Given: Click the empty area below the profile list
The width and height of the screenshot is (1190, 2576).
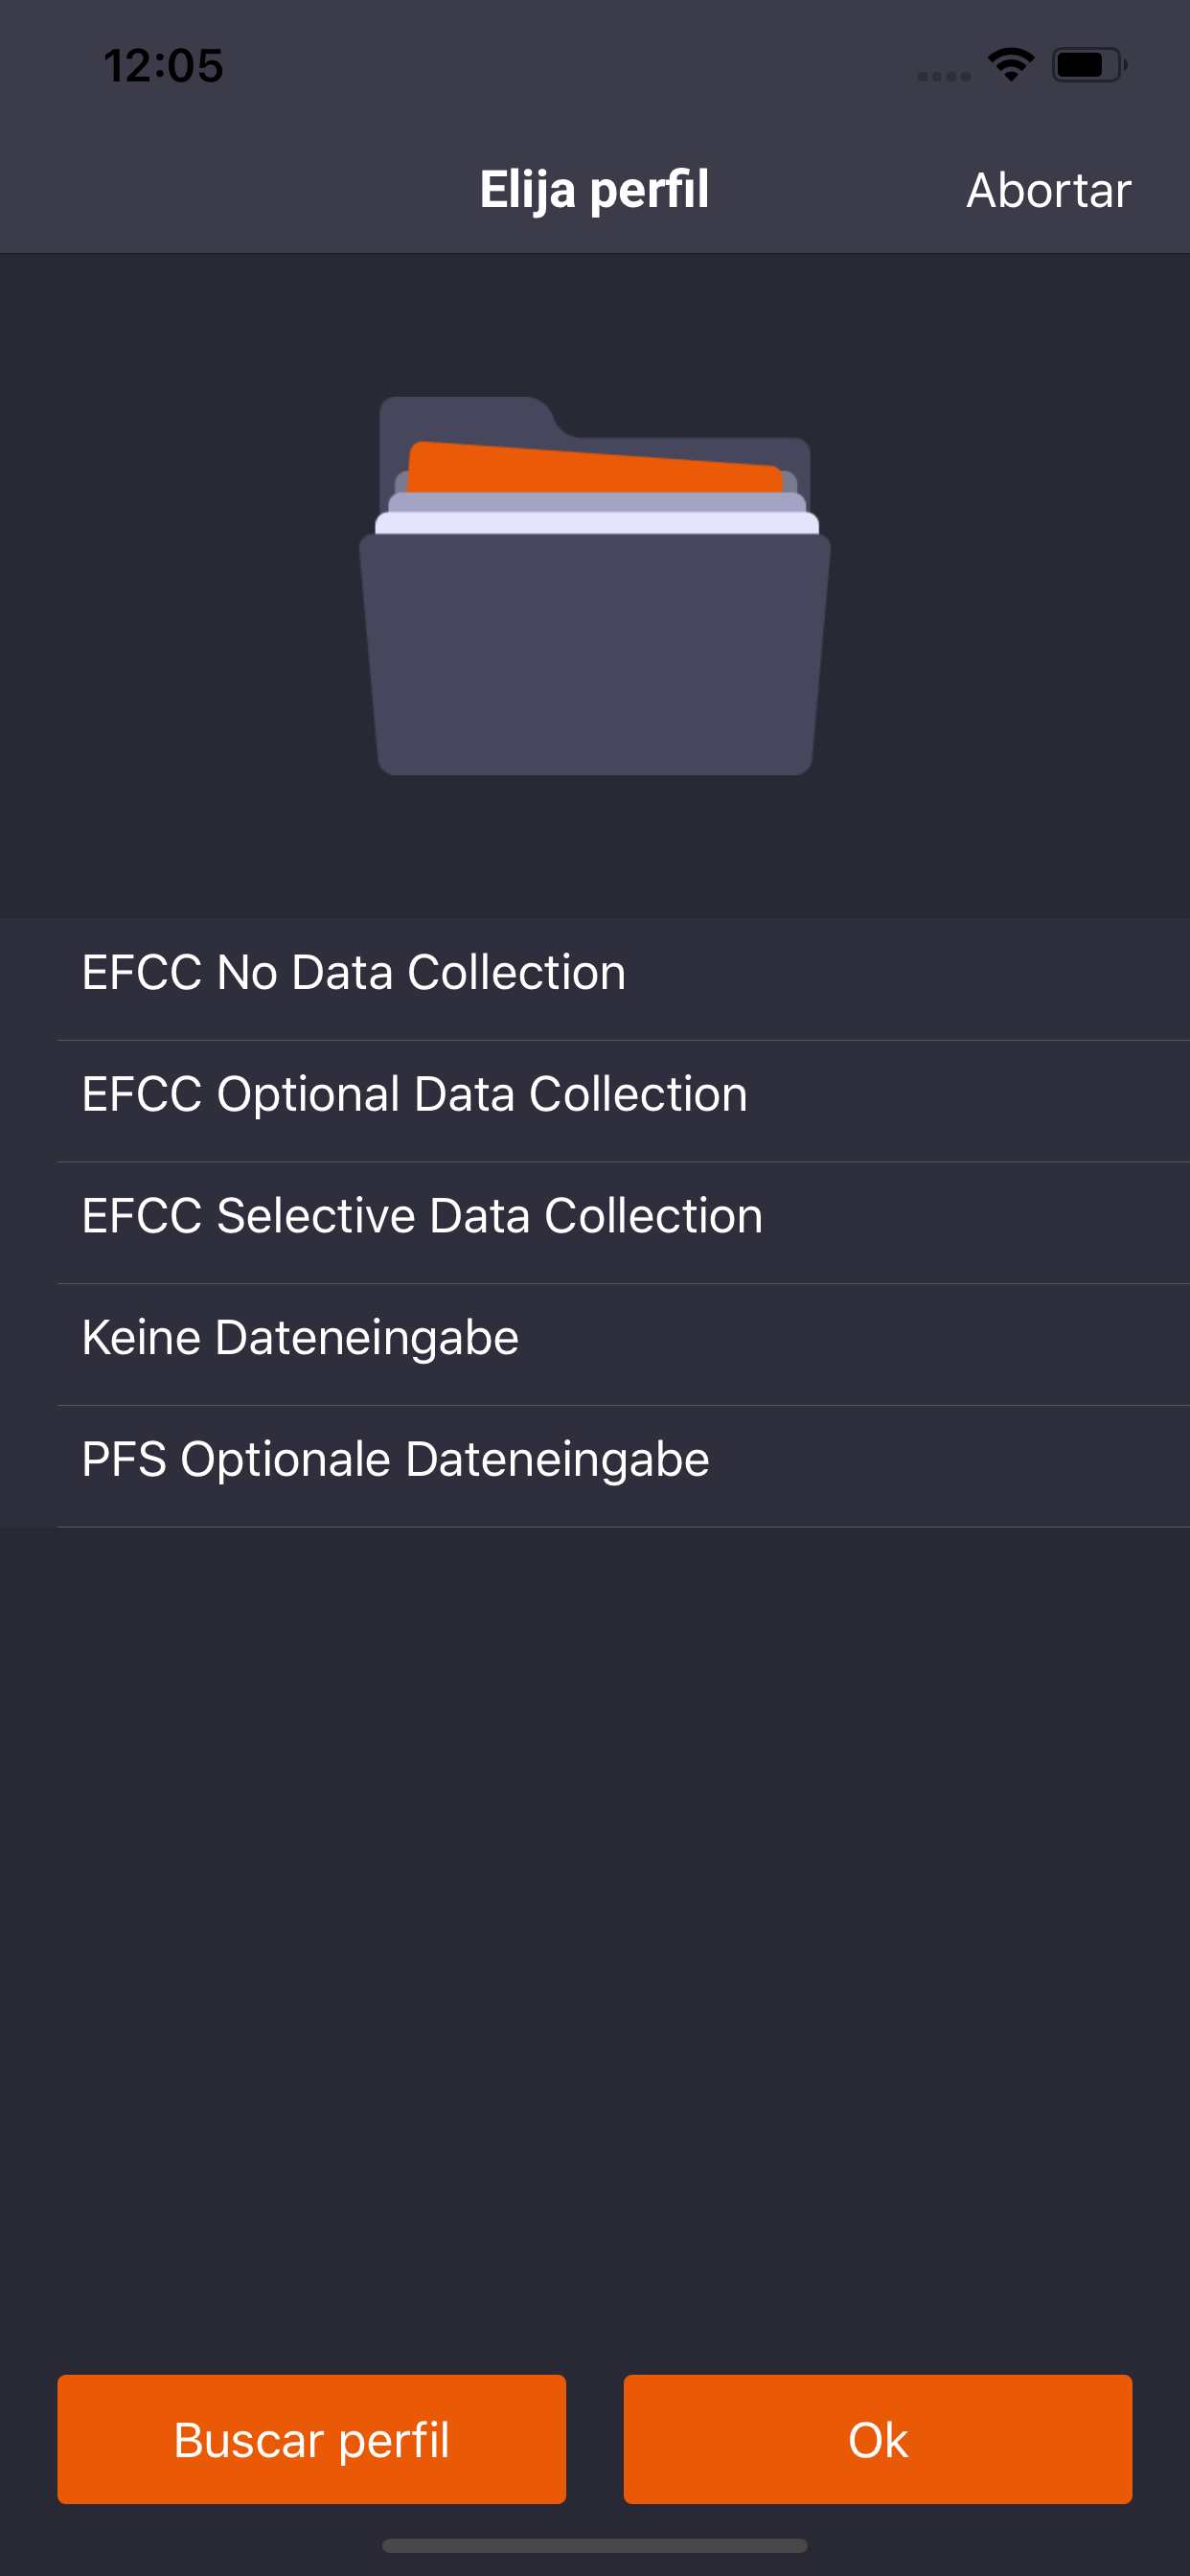Looking at the screenshot, I should click(x=594, y=1900).
